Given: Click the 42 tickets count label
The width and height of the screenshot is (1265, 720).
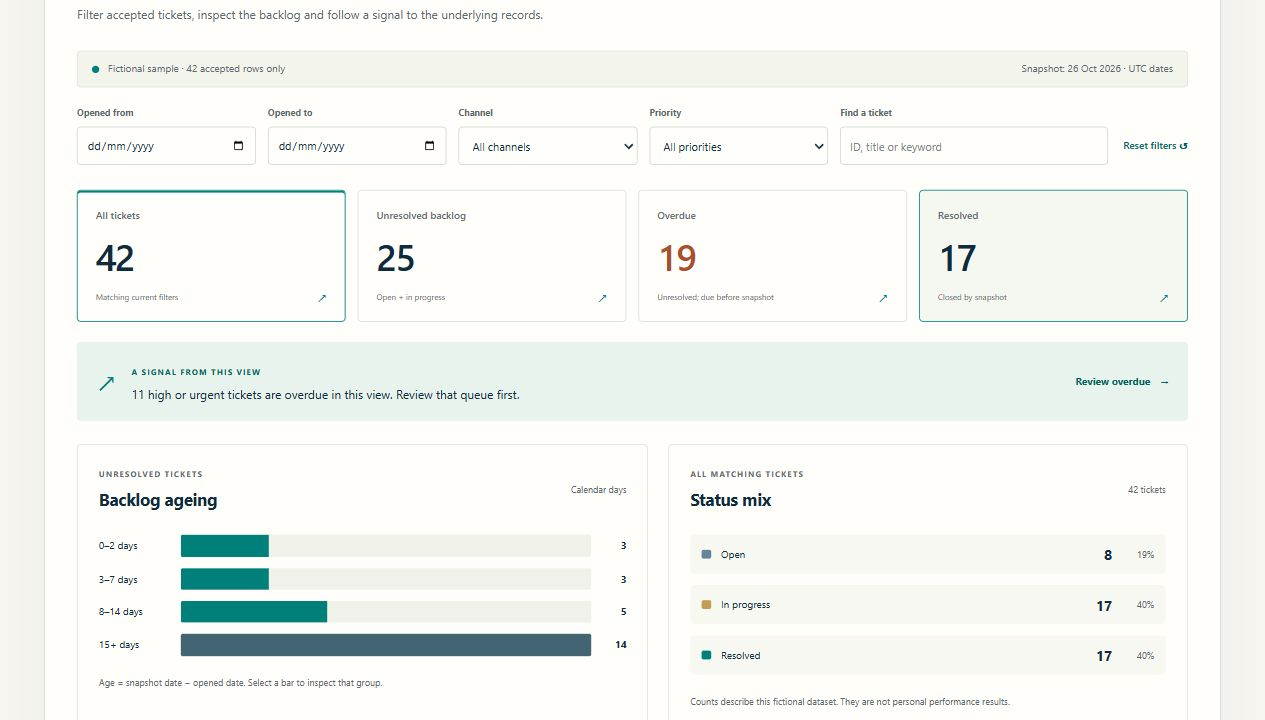Looking at the screenshot, I should (x=1147, y=490).
